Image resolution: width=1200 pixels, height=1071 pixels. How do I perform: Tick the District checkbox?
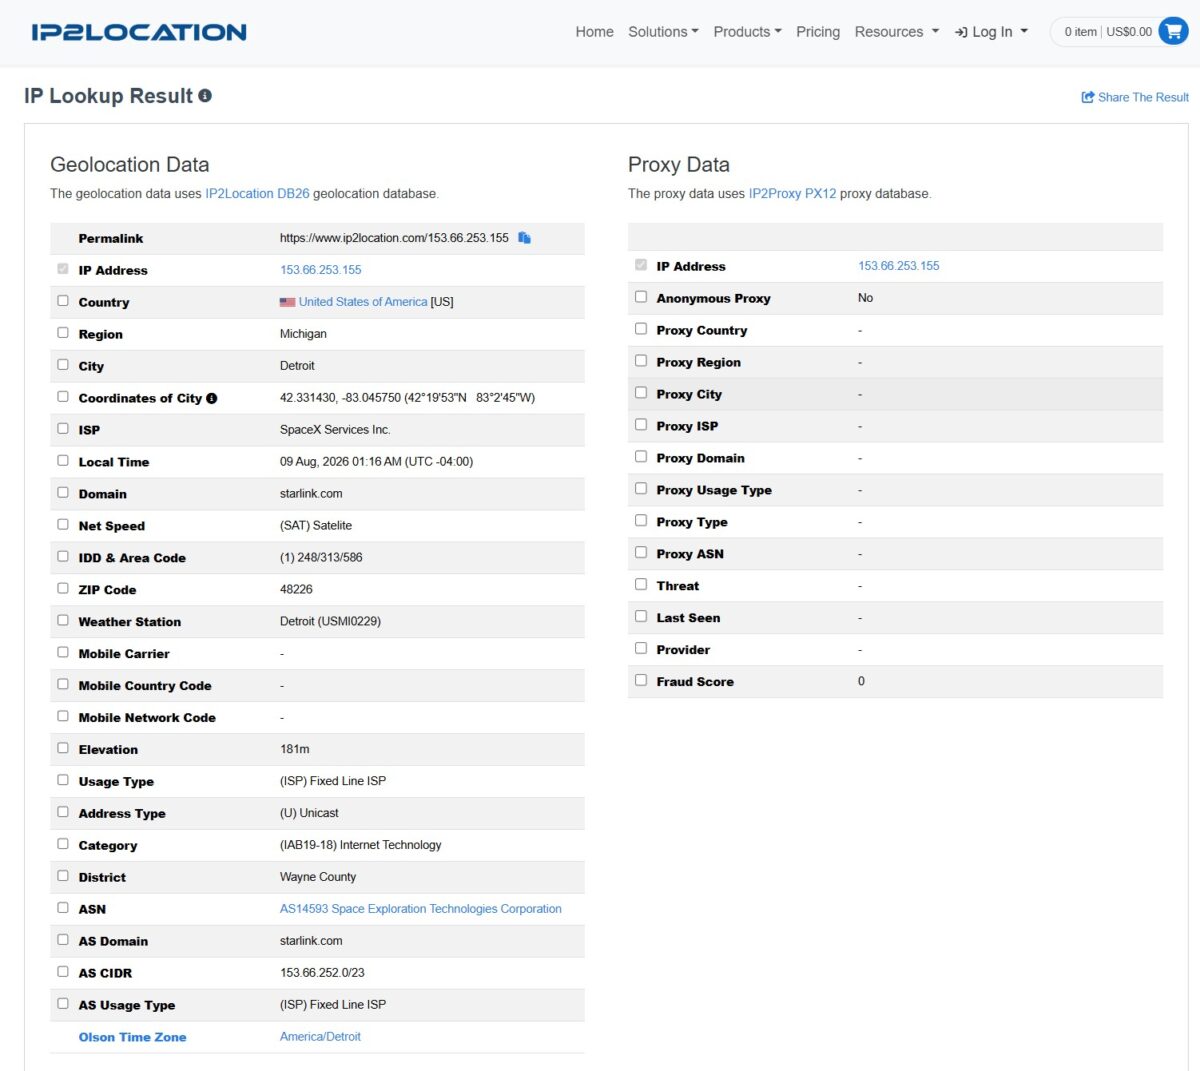[x=63, y=876]
